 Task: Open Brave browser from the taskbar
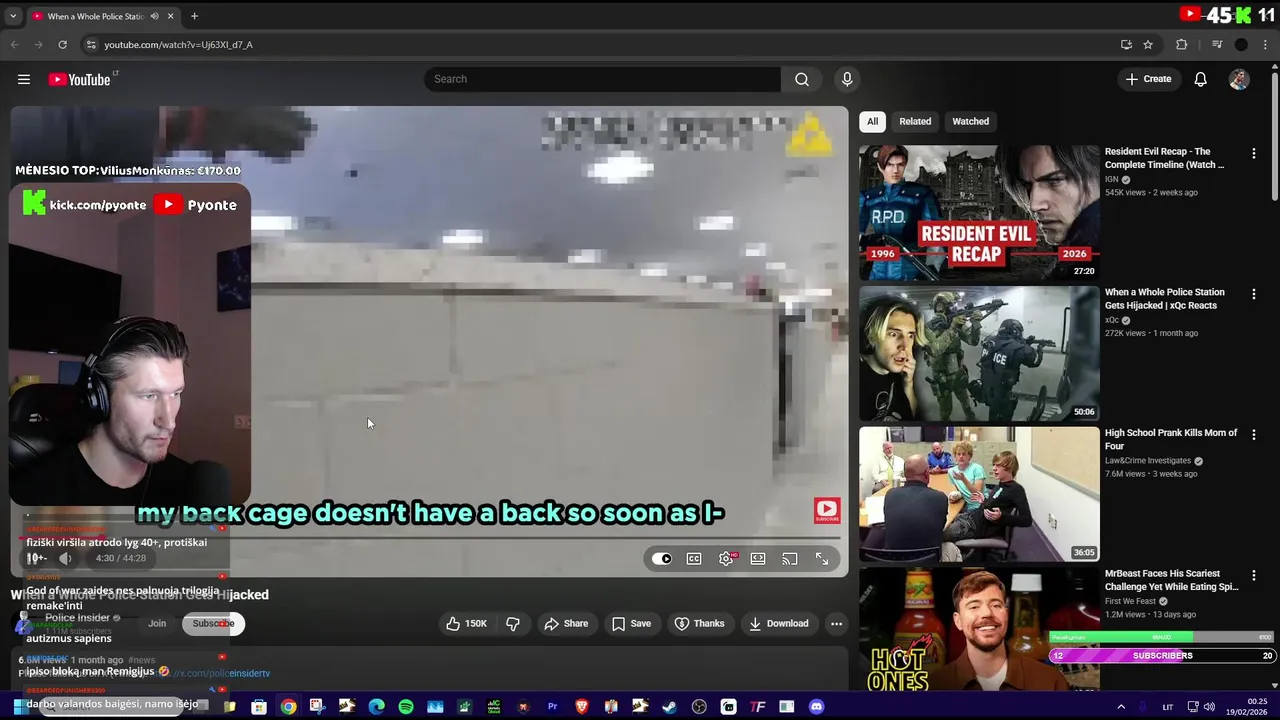tap(582, 707)
